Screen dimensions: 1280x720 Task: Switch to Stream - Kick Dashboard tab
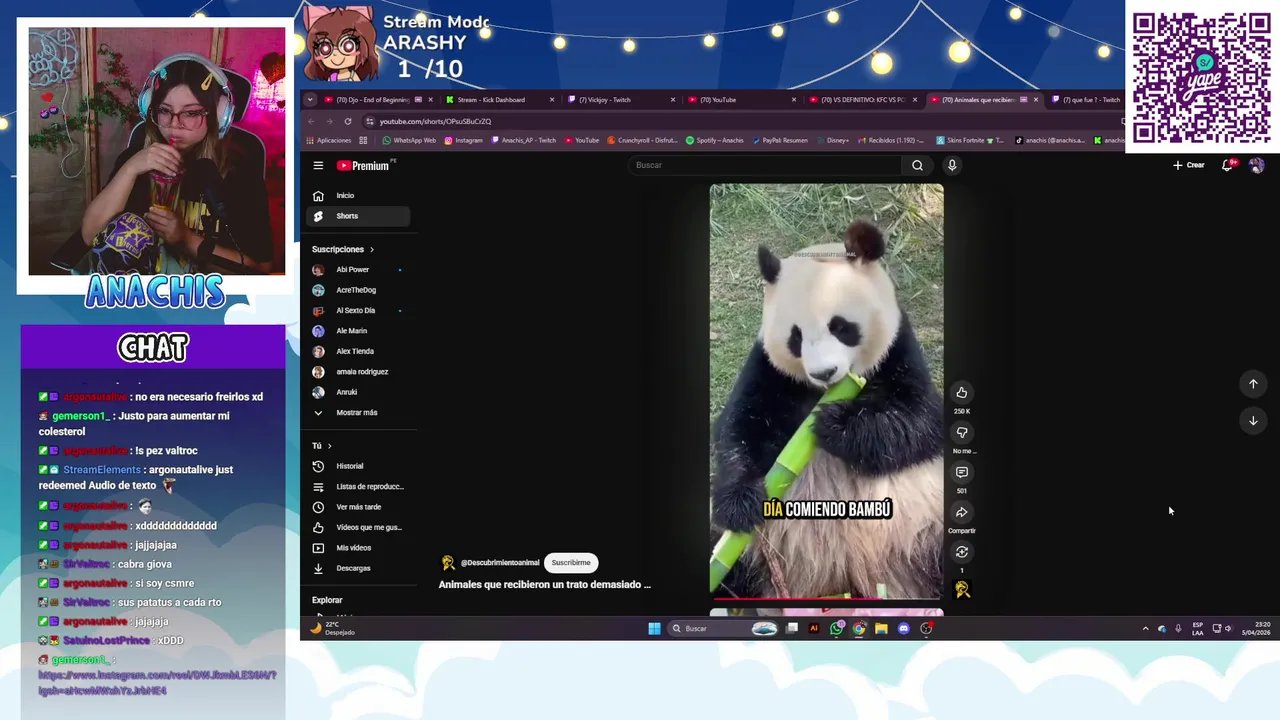pos(500,100)
